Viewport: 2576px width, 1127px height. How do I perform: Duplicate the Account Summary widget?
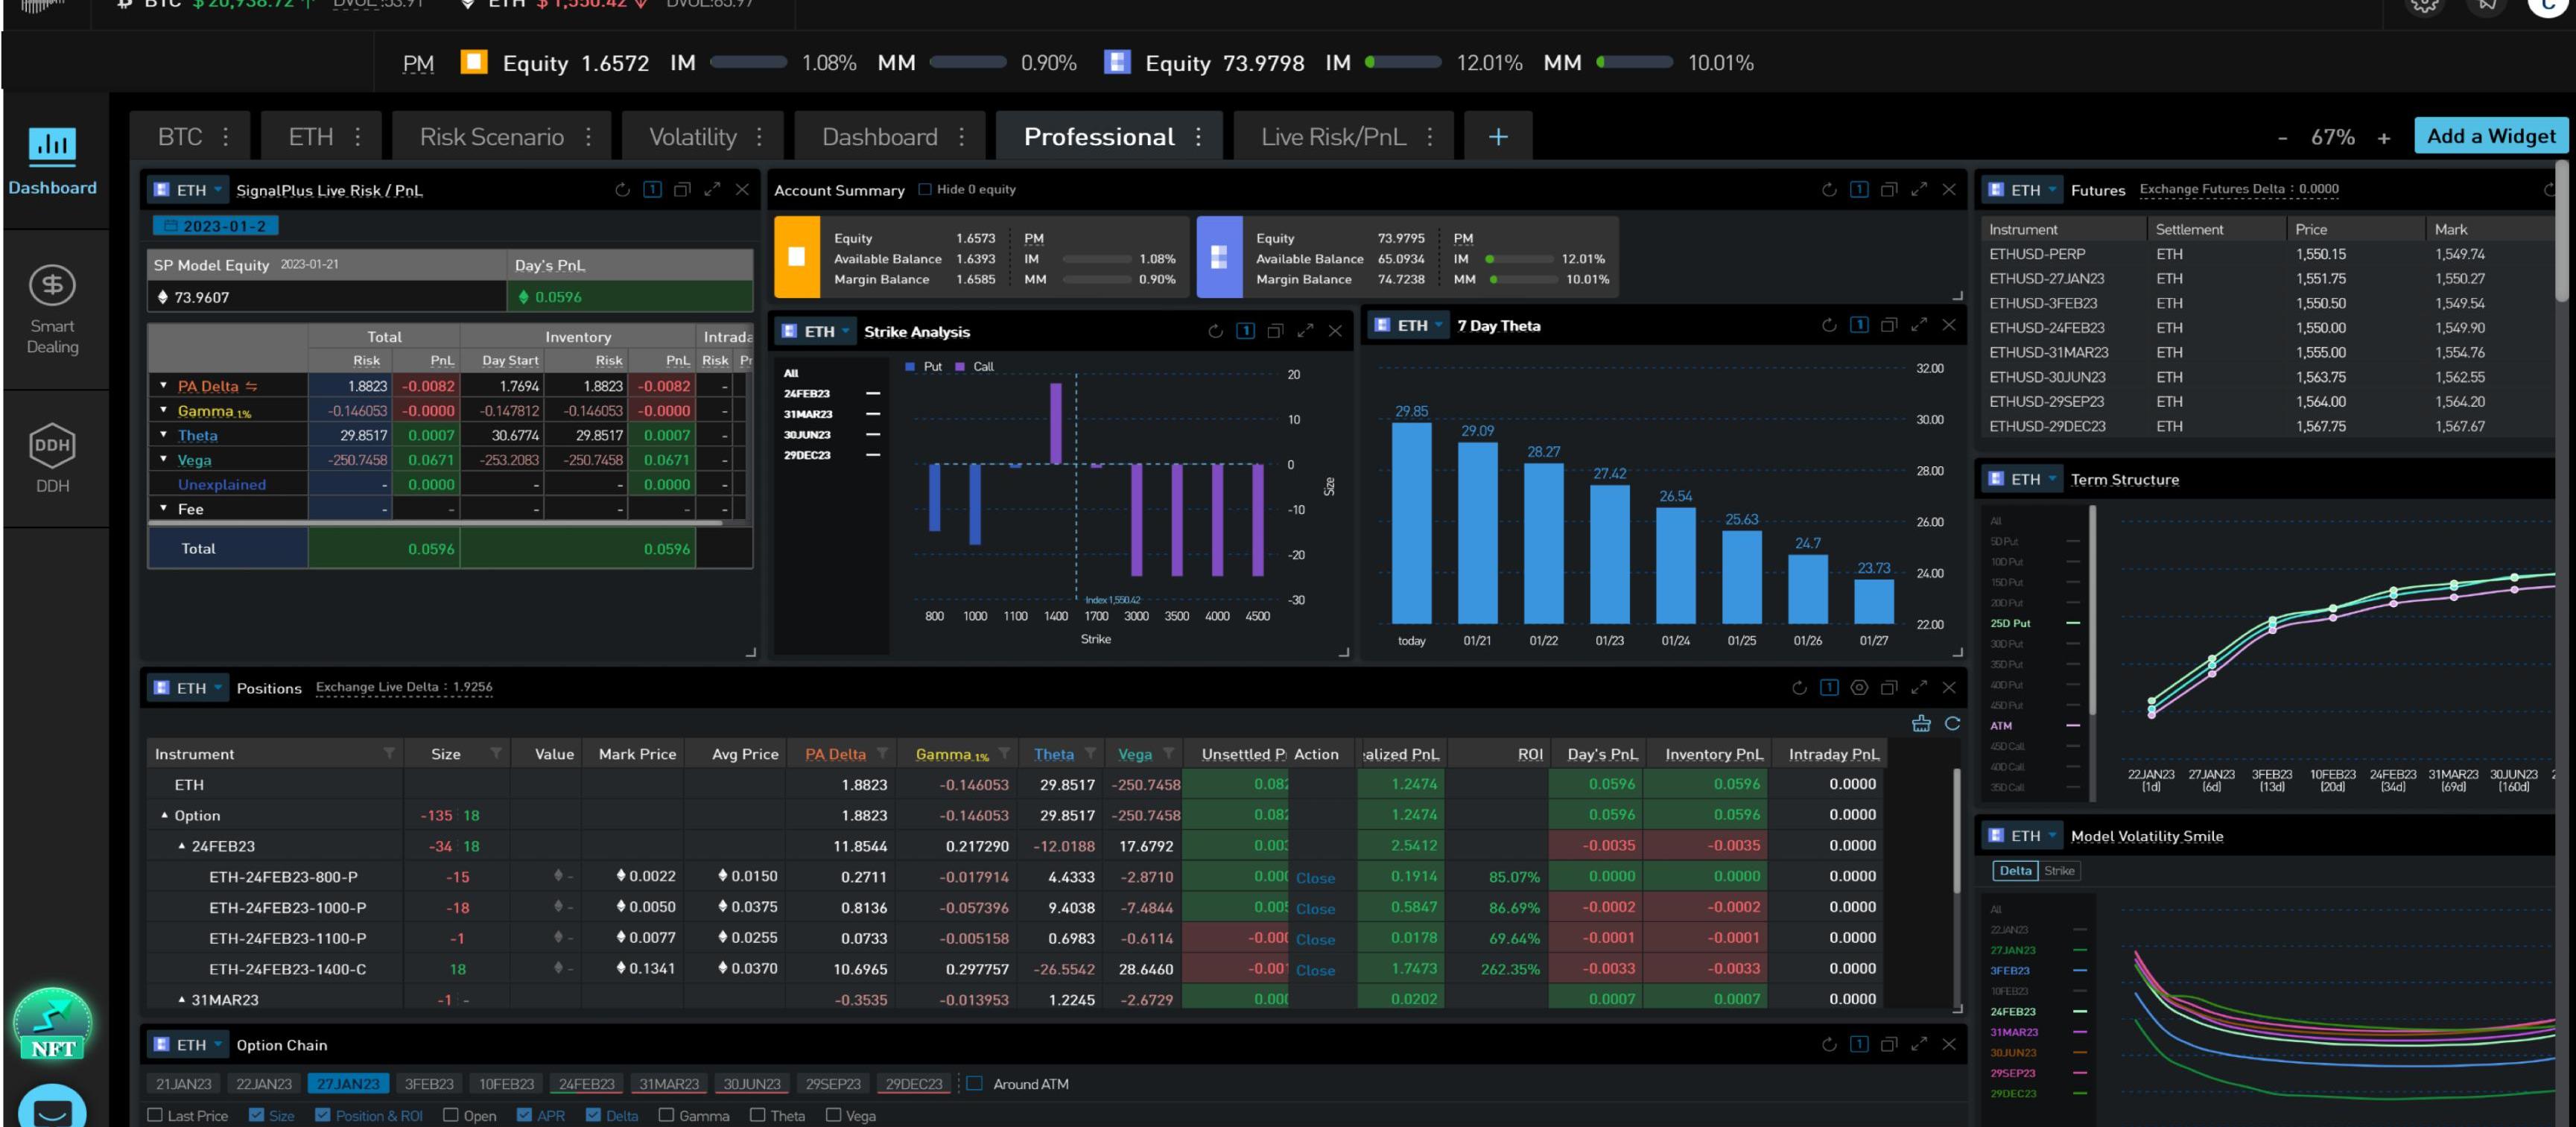[1888, 190]
